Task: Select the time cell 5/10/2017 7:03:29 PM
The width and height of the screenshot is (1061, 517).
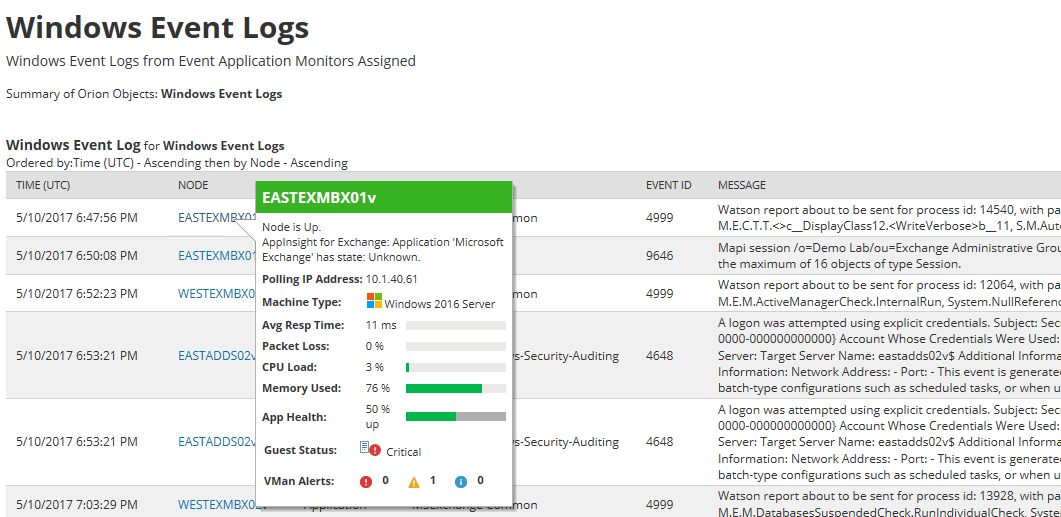Action: [x=77, y=504]
